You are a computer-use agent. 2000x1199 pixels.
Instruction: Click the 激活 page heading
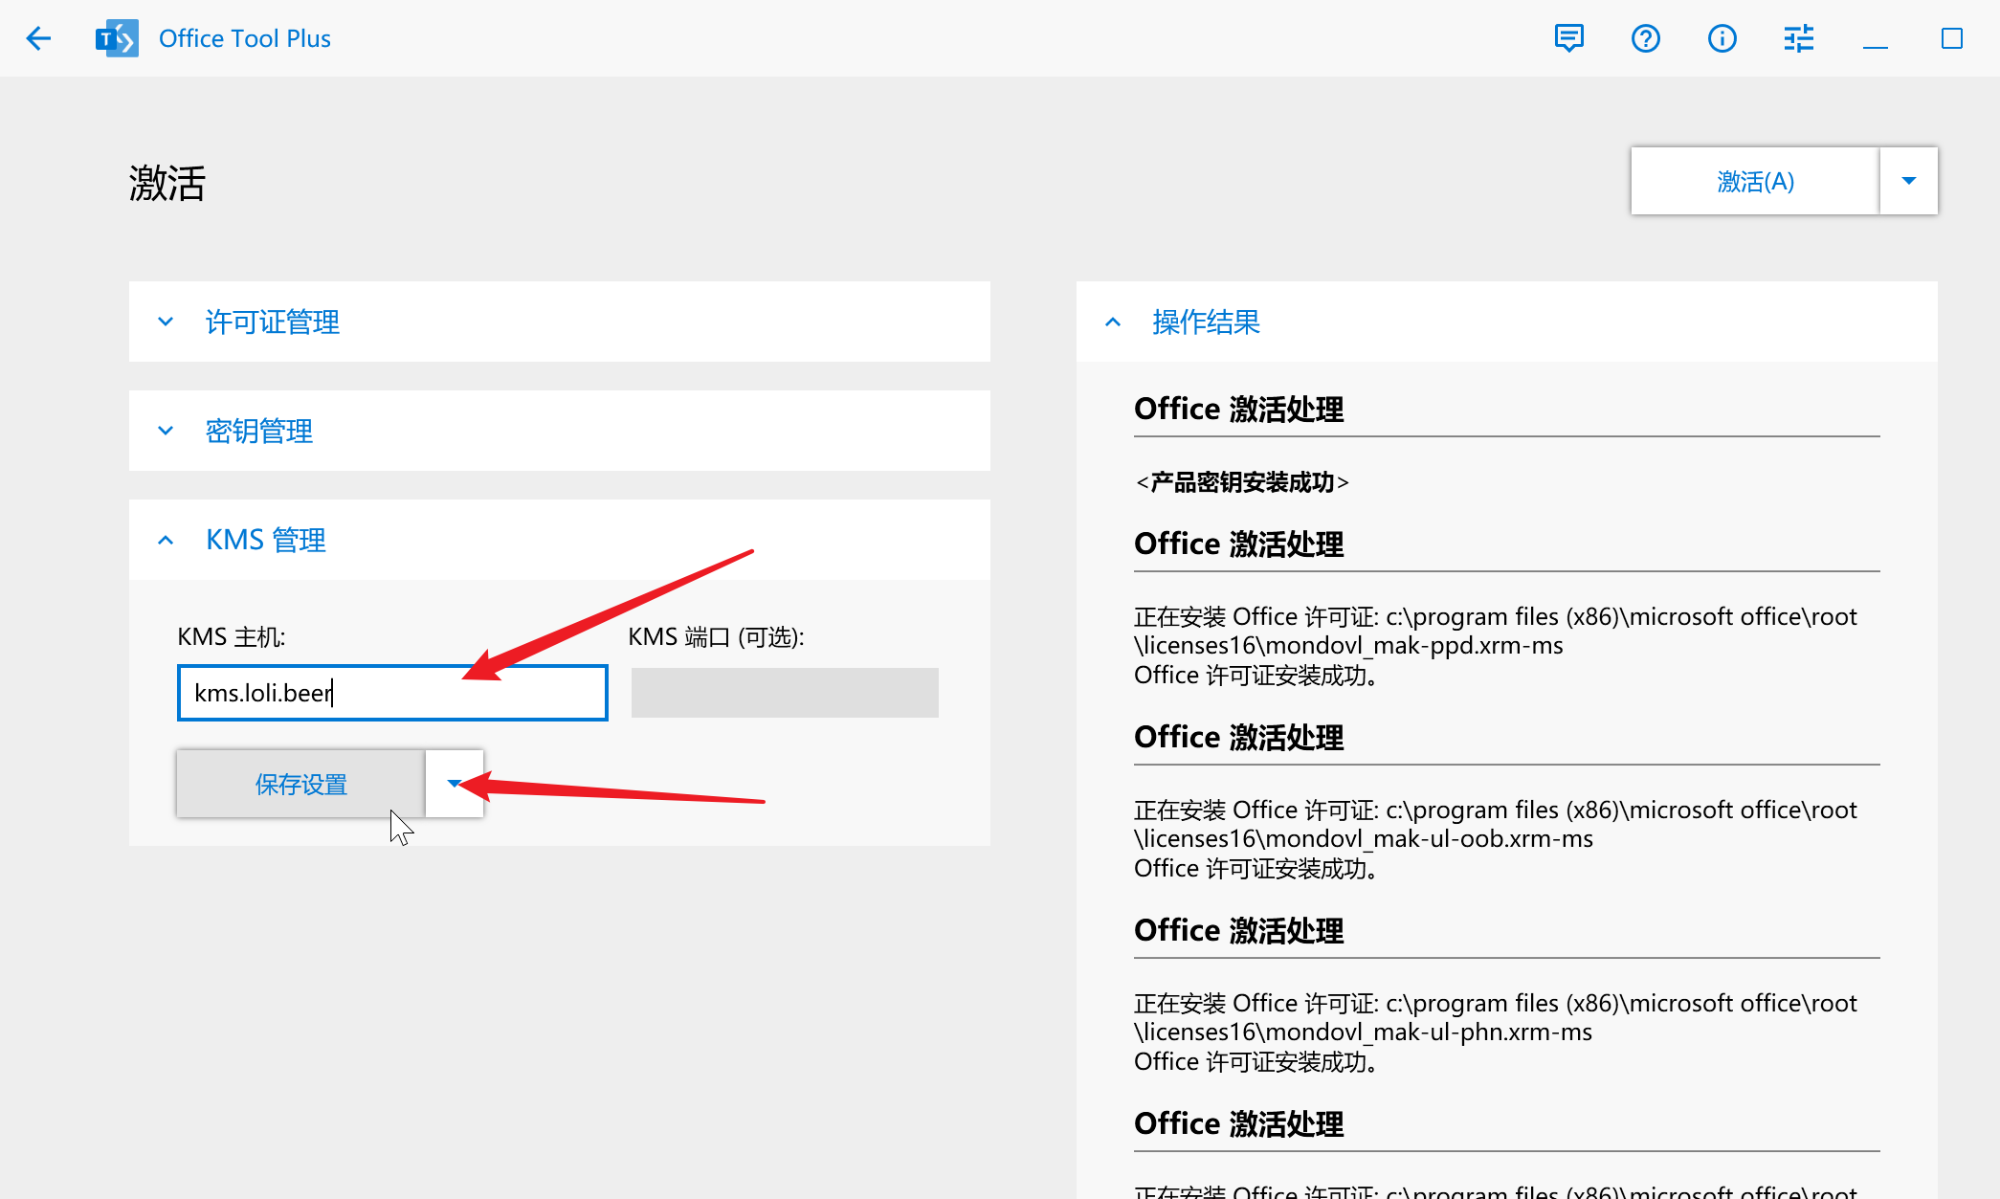coord(167,183)
